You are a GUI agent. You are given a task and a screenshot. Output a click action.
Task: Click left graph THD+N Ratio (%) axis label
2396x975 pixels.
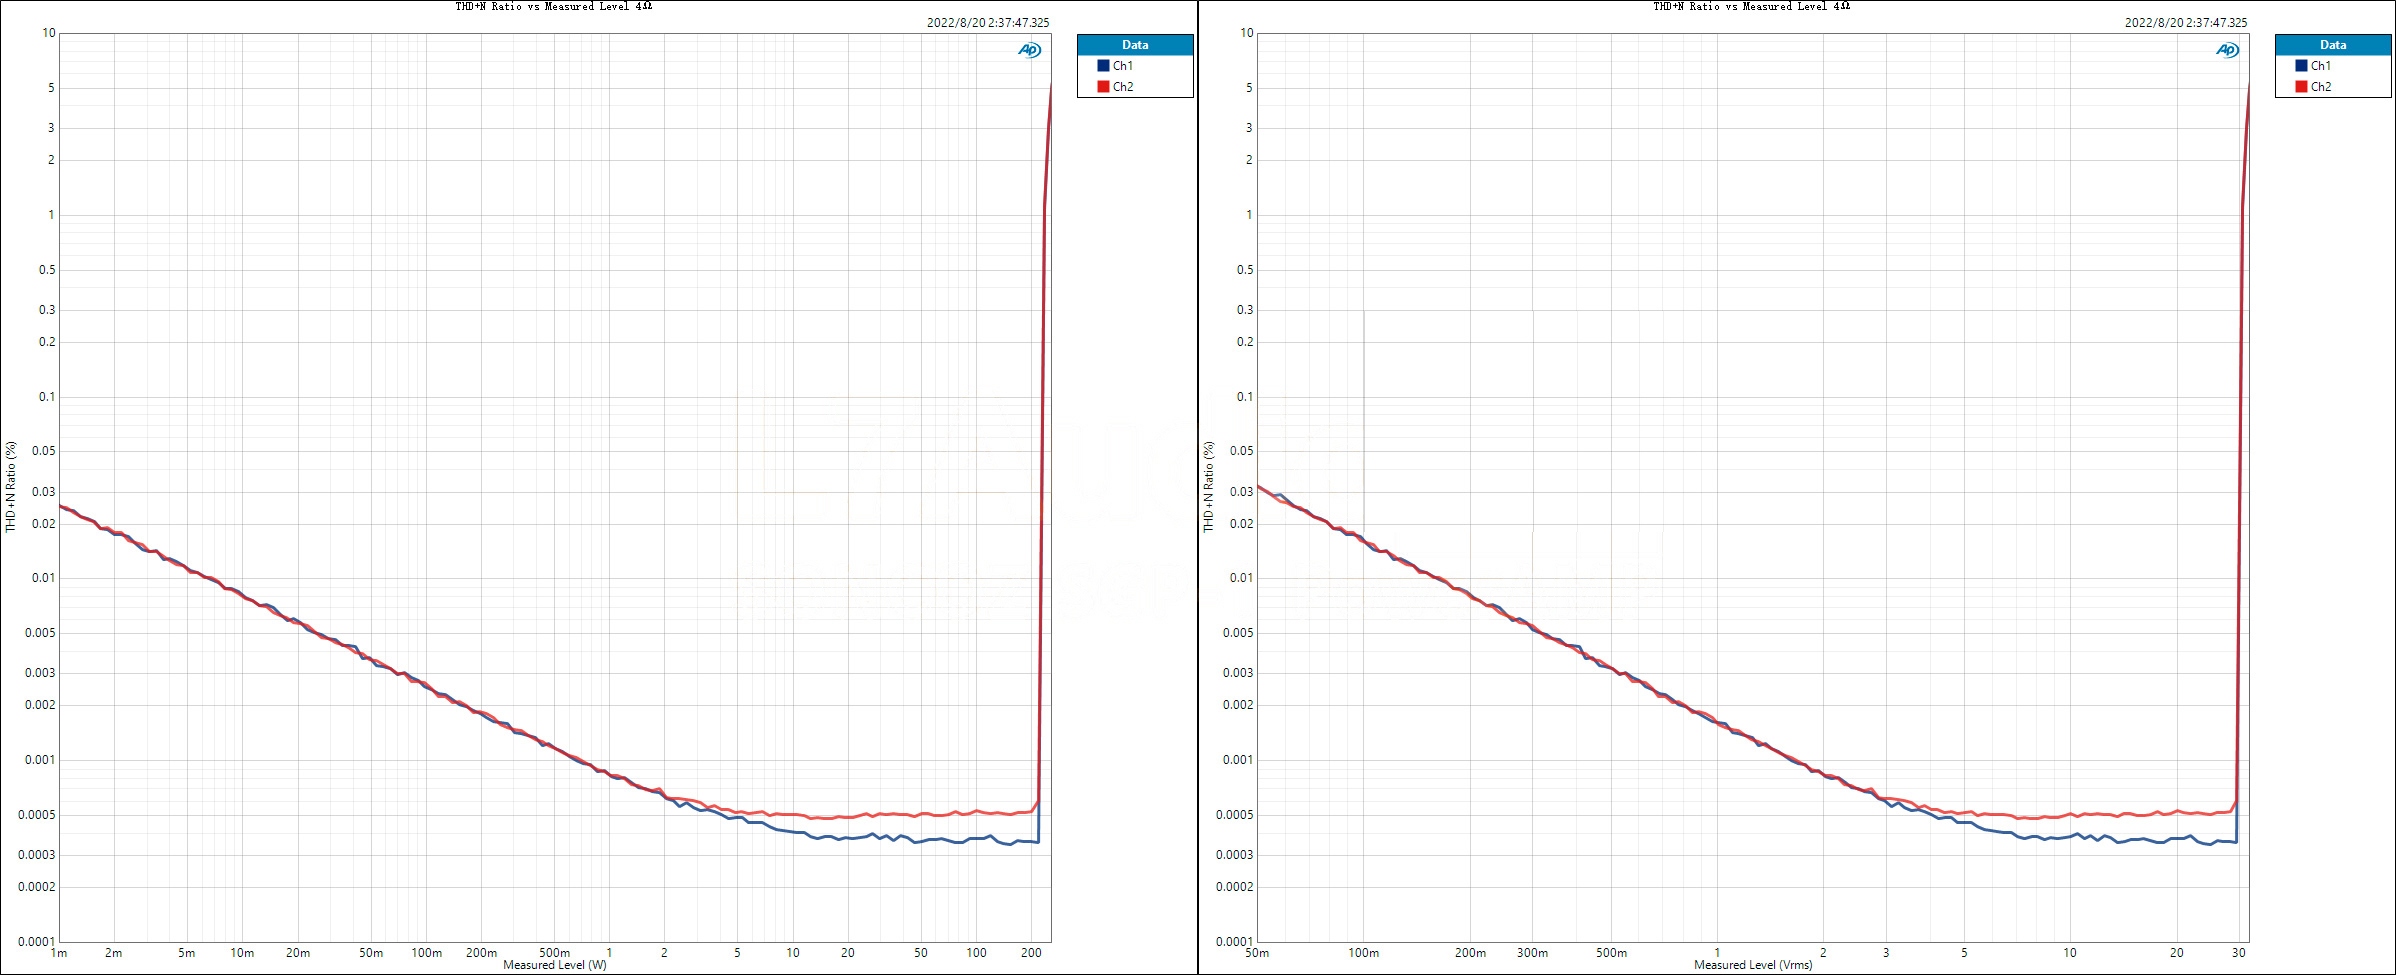tap(10, 487)
